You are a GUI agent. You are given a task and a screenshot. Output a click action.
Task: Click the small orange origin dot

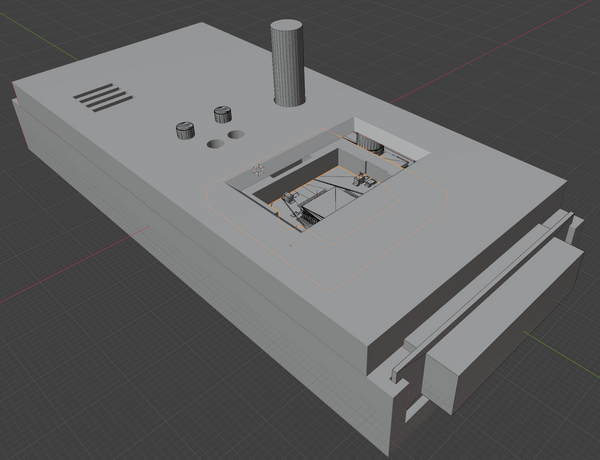(x=290, y=245)
